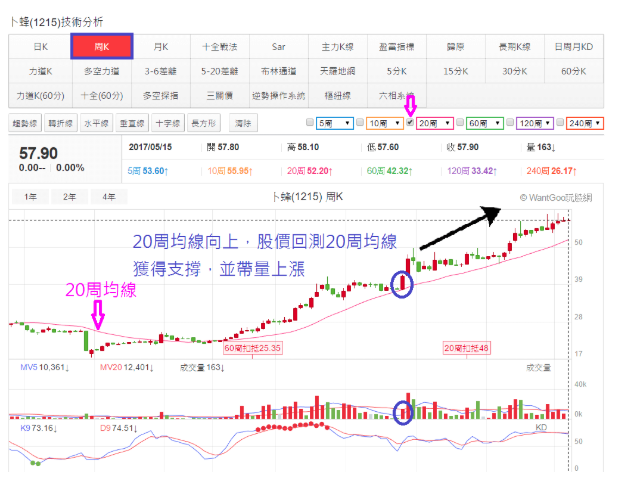
Task: Pick the 垂直線 vertical line tool
Action: pyautogui.click(x=132, y=123)
